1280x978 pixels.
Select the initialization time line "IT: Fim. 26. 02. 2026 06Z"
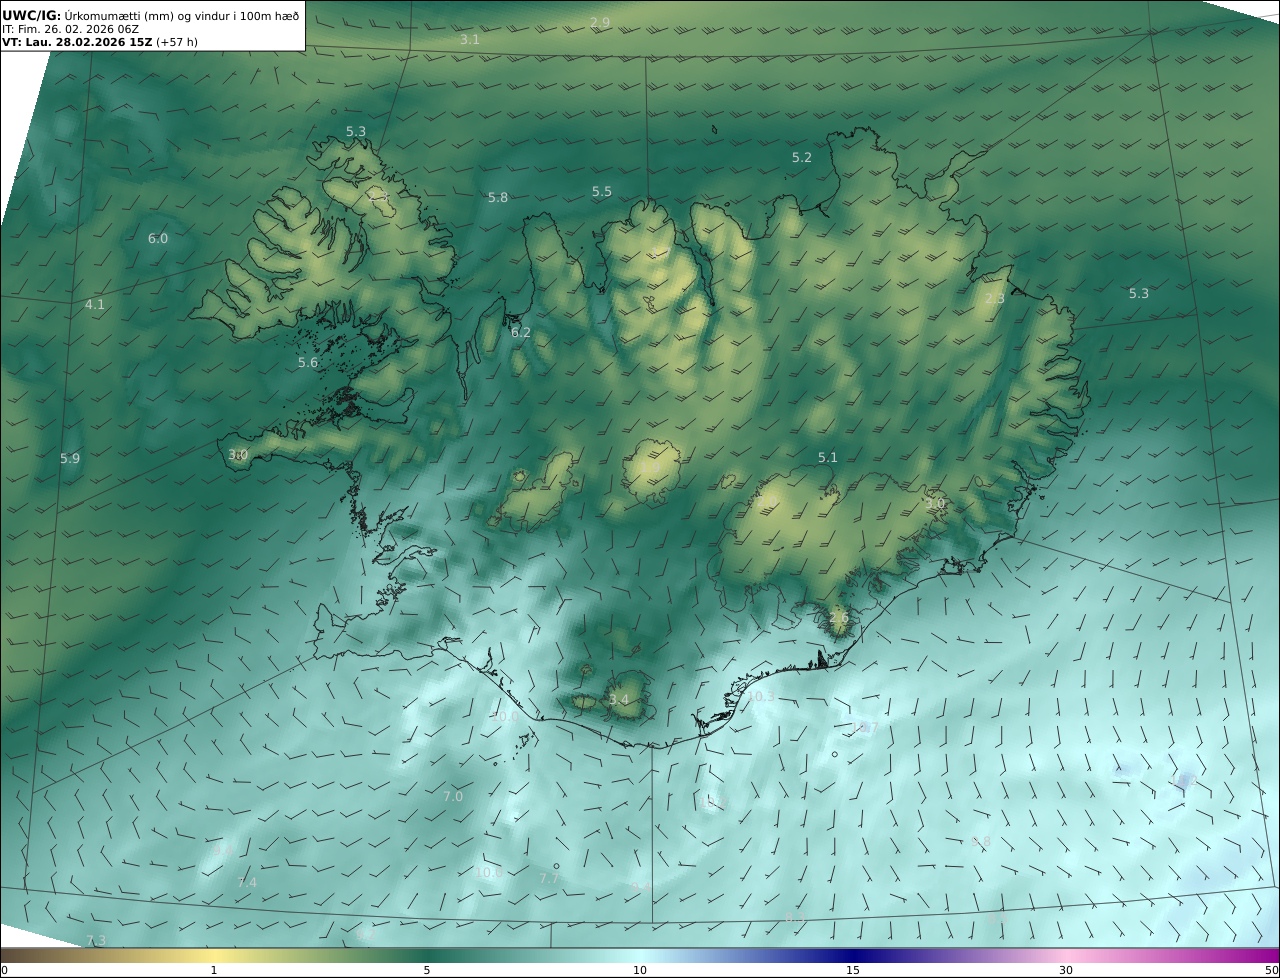click(x=71, y=29)
